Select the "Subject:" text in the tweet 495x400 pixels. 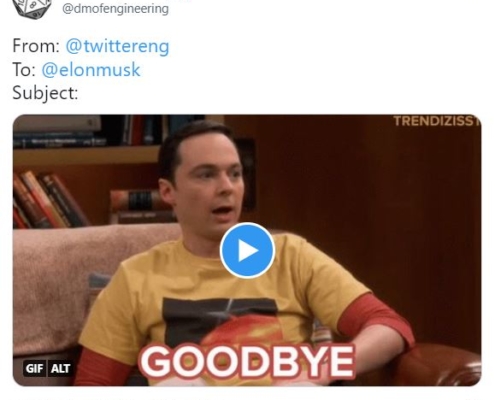point(45,93)
